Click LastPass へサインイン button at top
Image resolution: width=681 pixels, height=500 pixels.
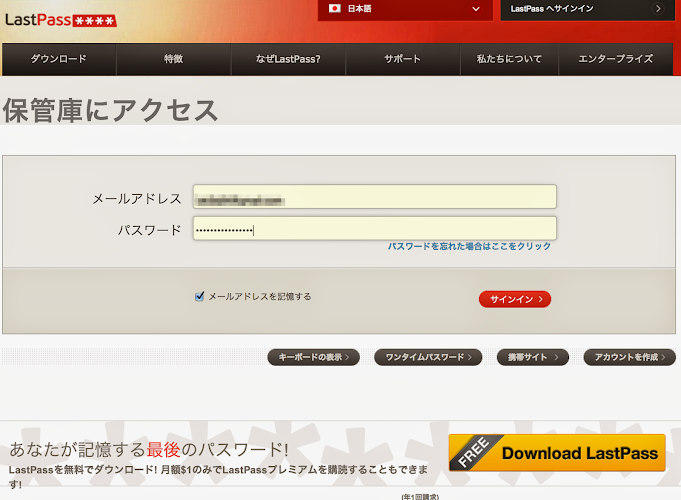tap(588, 10)
